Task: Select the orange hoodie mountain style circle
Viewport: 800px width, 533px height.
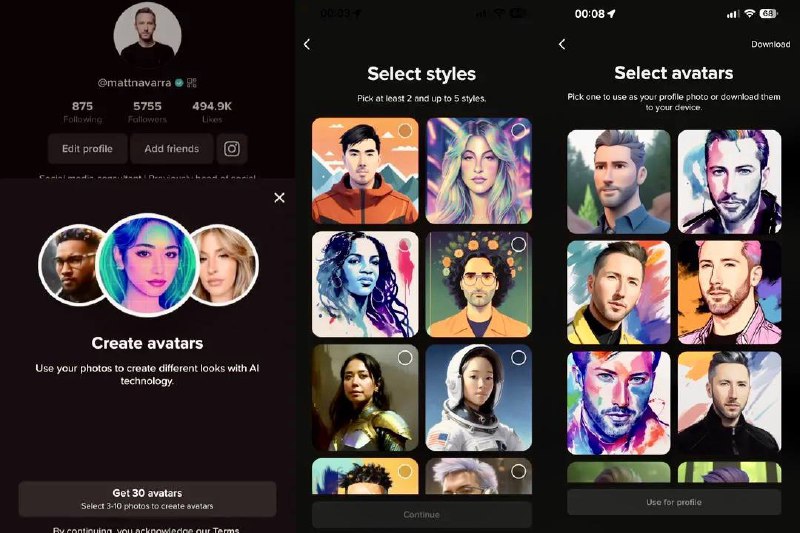Action: click(405, 131)
